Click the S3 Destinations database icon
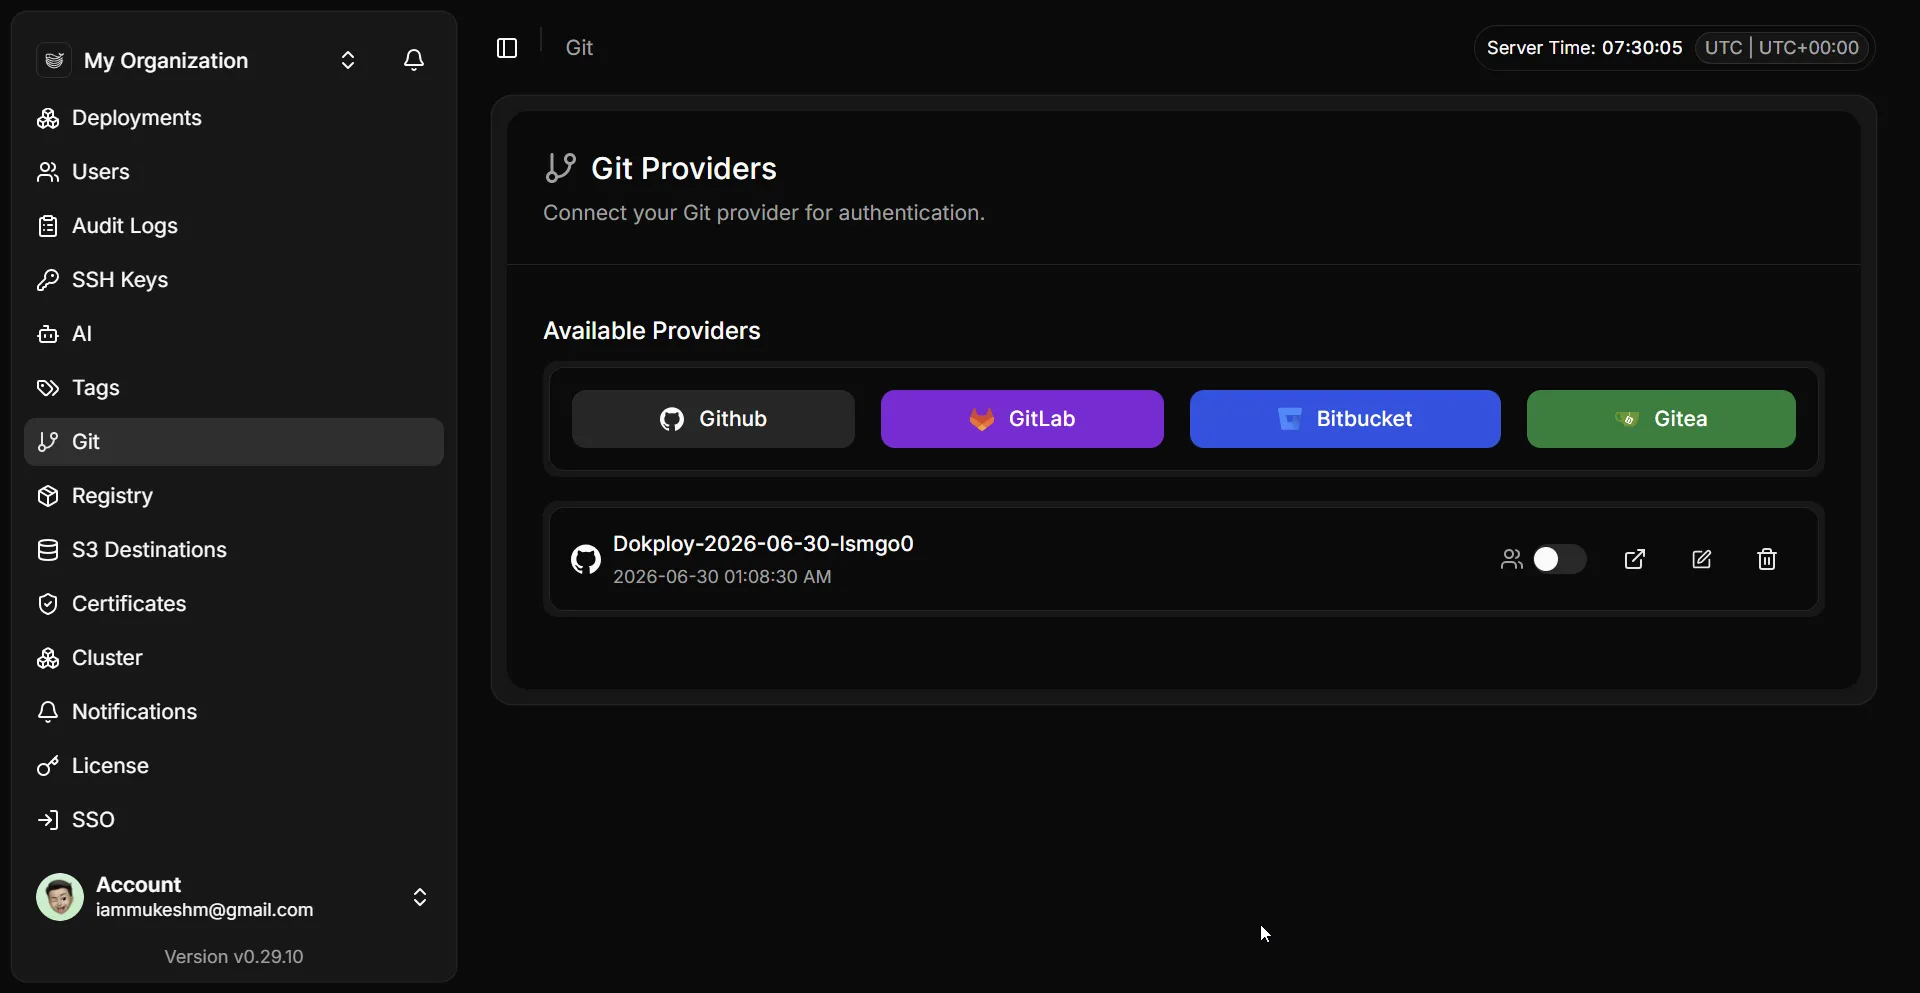Viewport: 1920px width, 993px height. [x=48, y=550]
